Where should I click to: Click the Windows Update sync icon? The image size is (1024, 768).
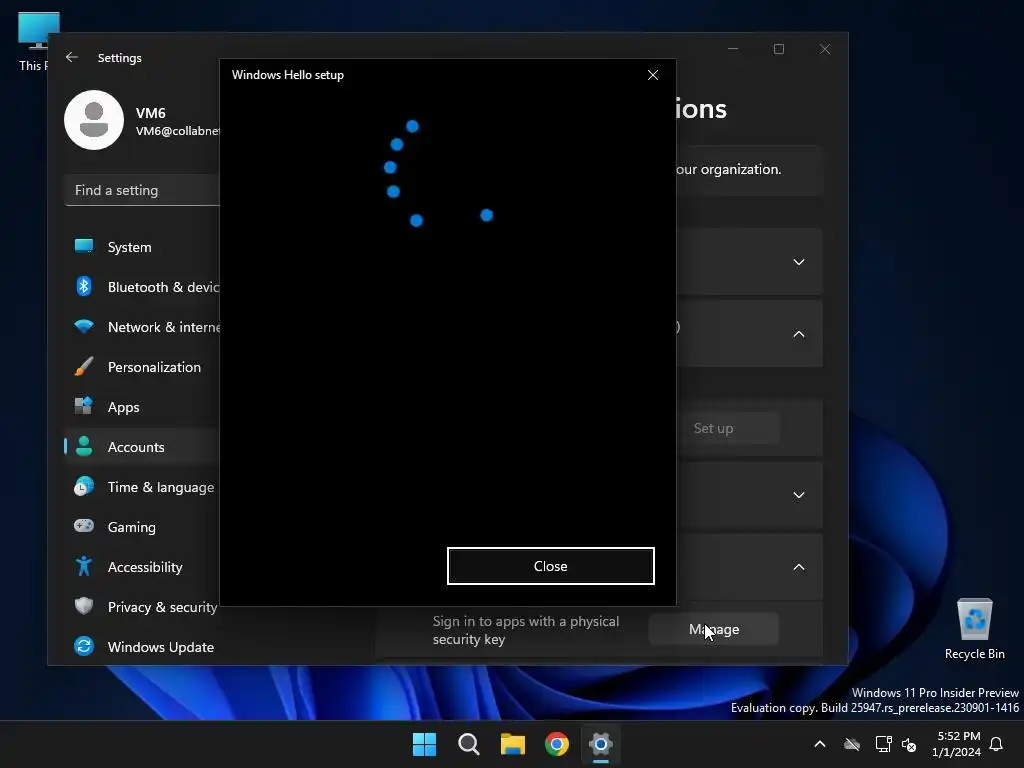pos(84,646)
